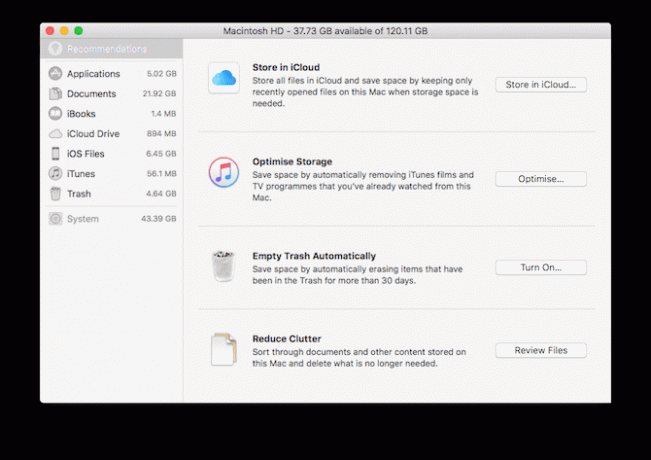Click the blue iCloud icon beside Store in iCloud

point(224,78)
